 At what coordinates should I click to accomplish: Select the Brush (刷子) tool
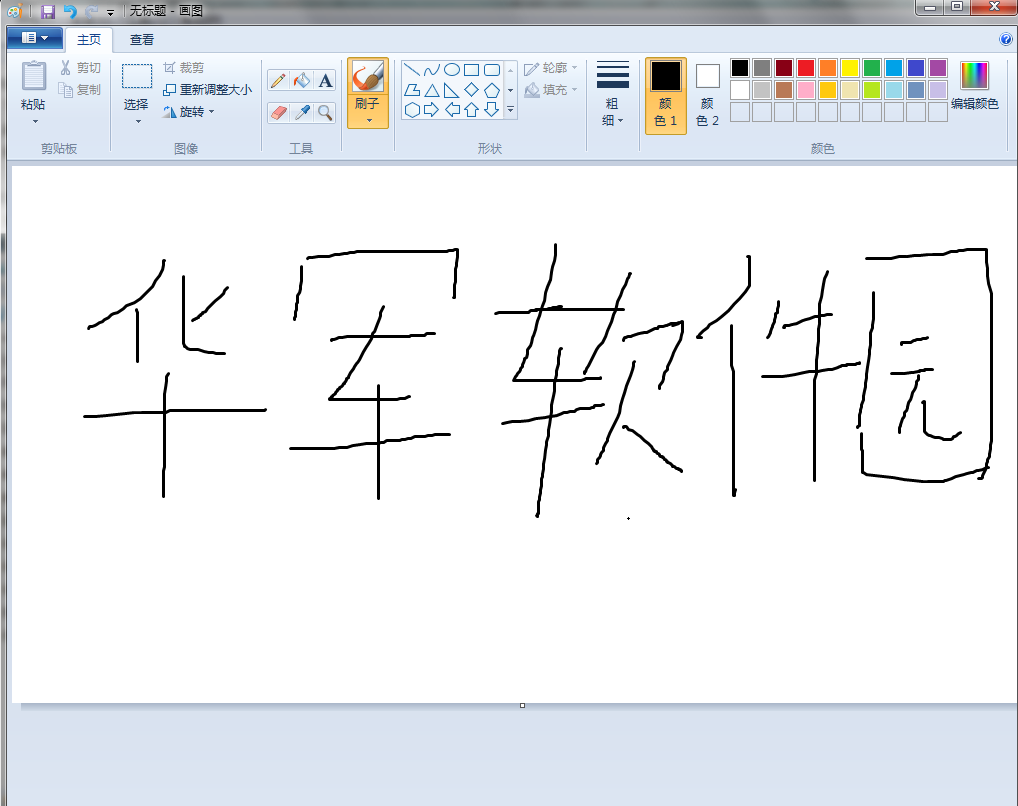point(366,80)
